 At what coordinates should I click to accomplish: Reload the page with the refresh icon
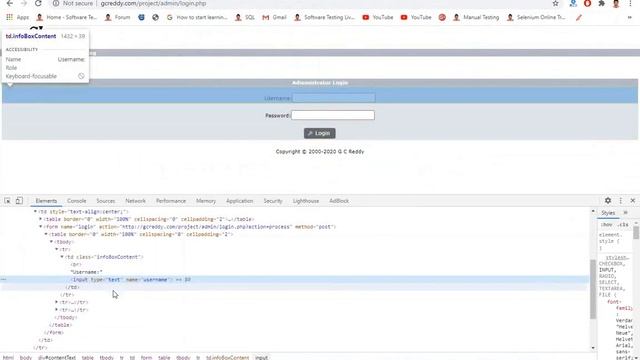tap(38, 3)
